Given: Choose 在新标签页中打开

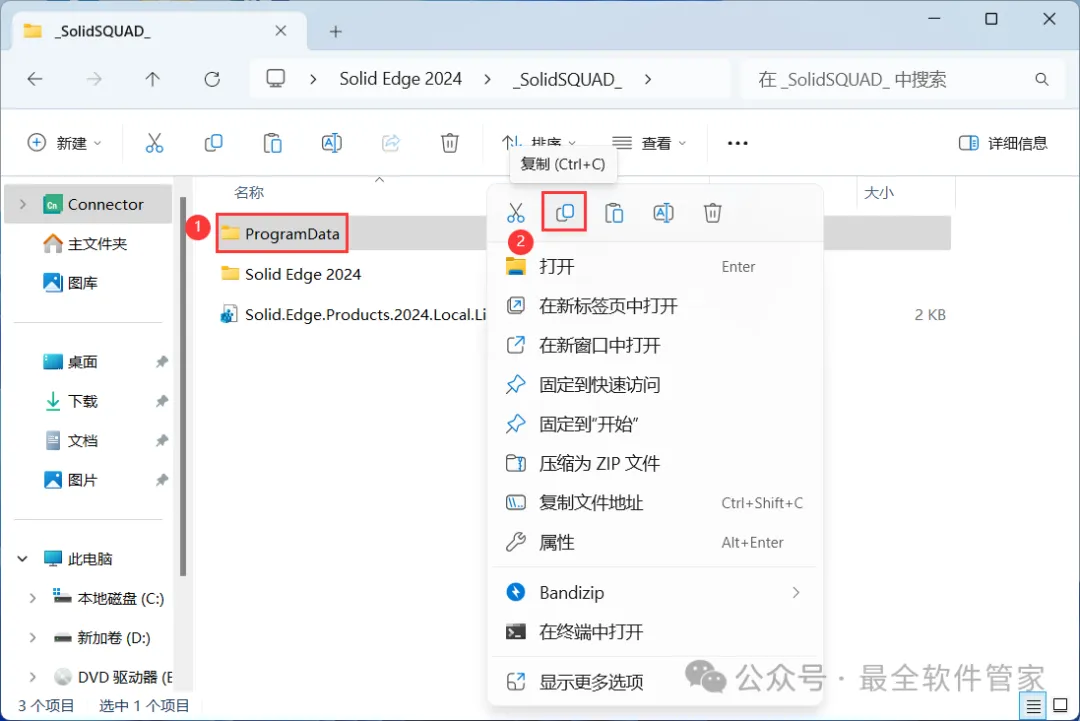Looking at the screenshot, I should (x=654, y=306).
